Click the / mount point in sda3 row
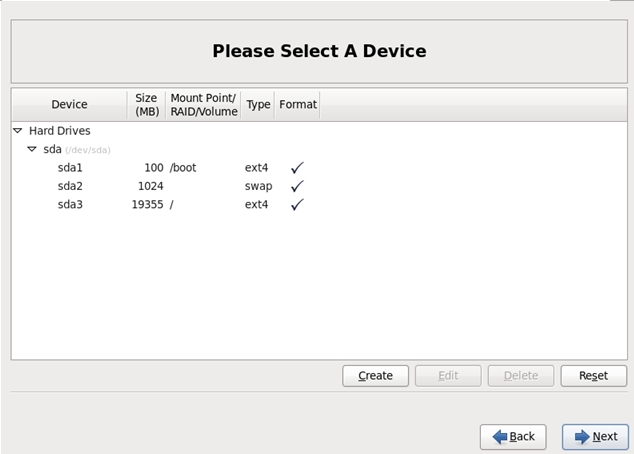Viewport: 634px width, 454px height. tap(171, 205)
